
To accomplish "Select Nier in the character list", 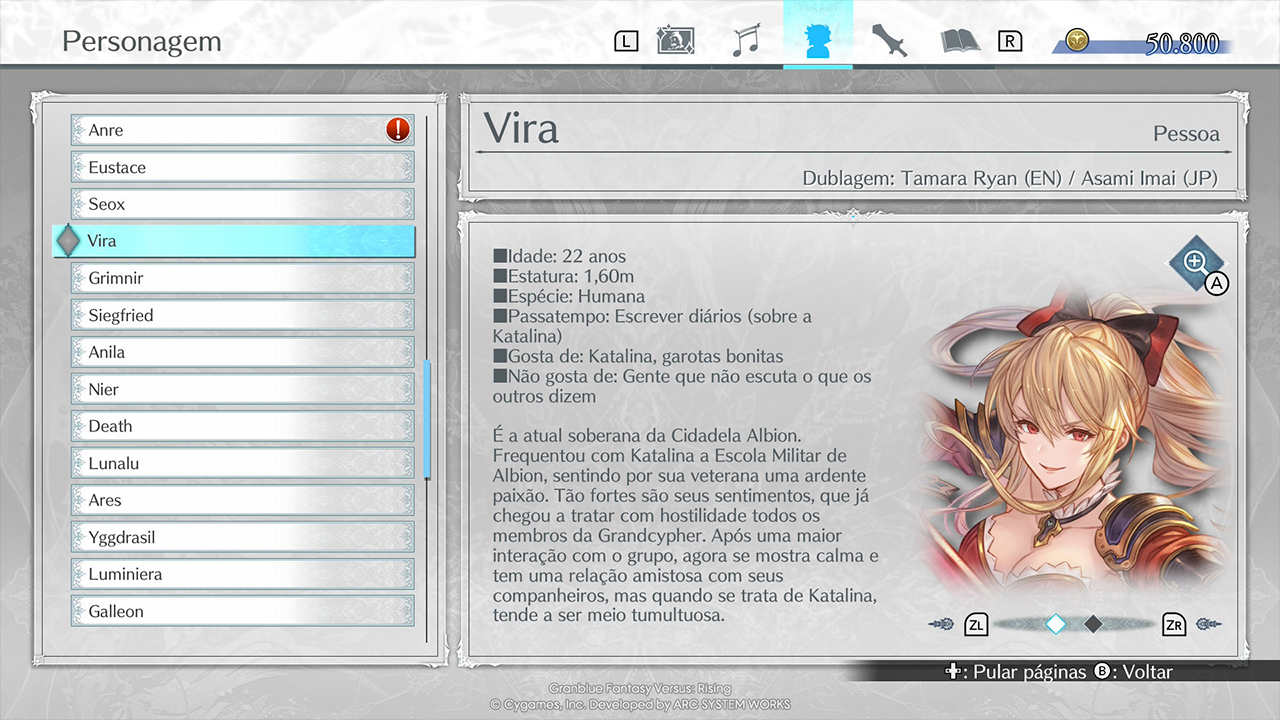I will 242,389.
